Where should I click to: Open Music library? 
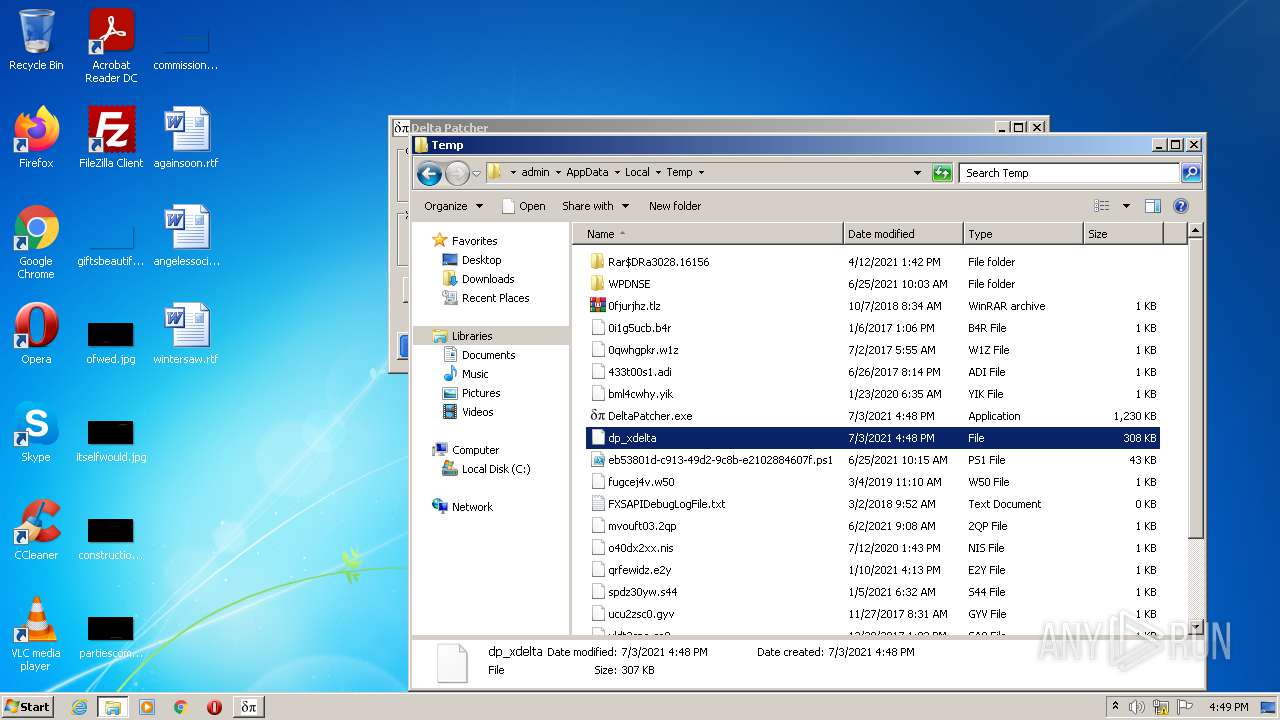click(x=475, y=374)
